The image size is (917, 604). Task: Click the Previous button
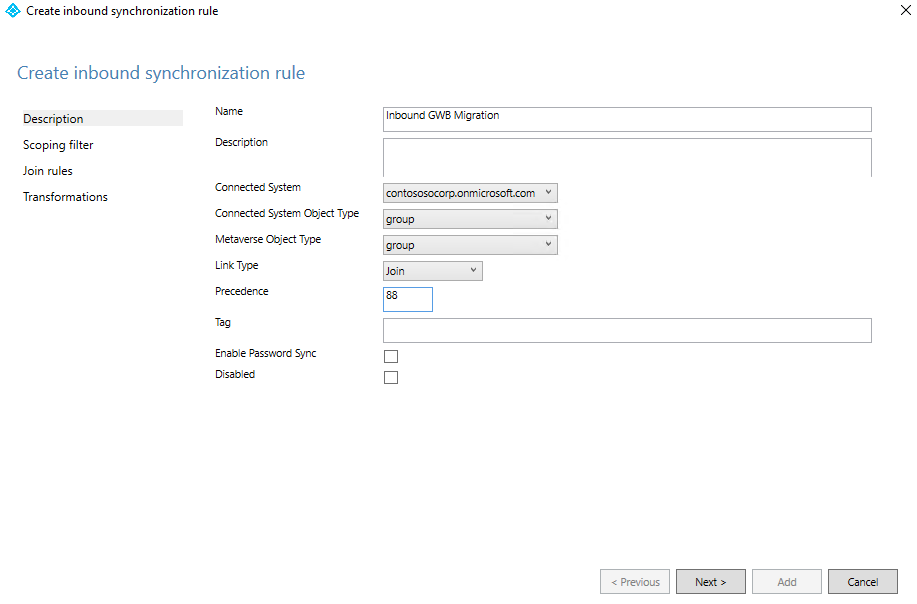[635, 582]
